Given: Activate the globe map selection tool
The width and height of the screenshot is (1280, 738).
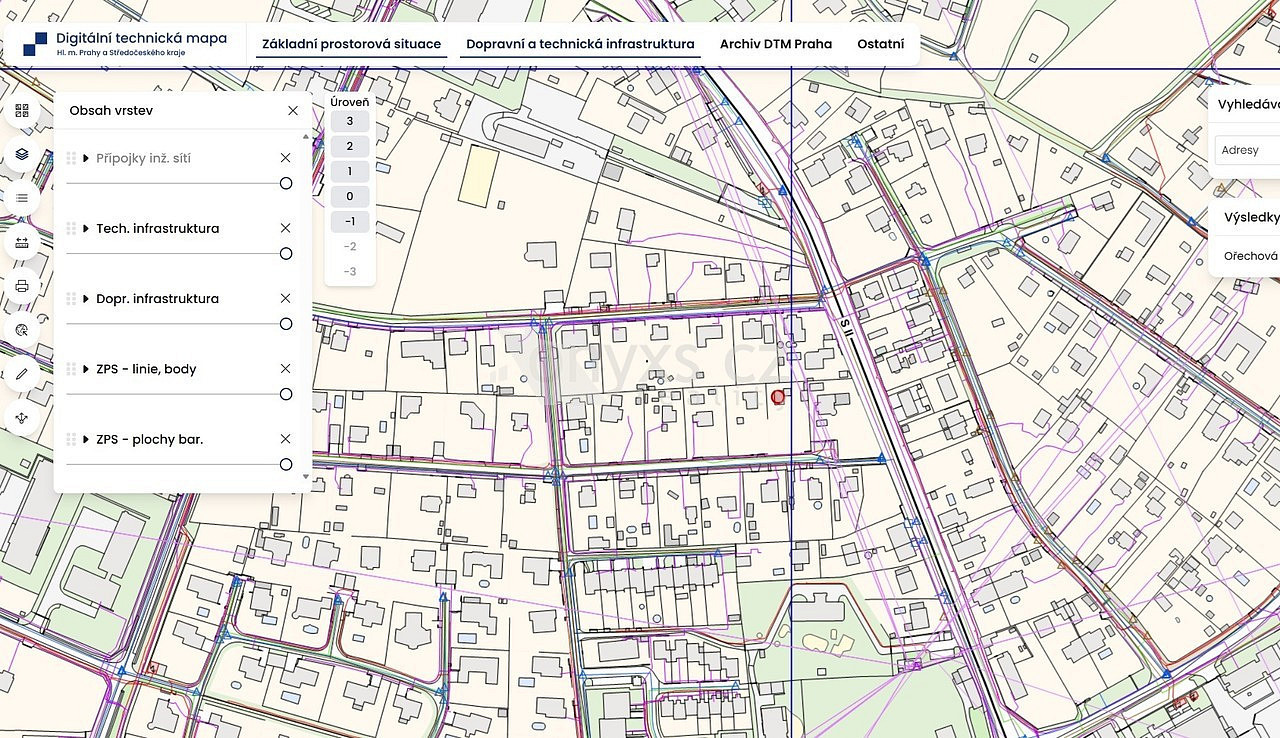Looking at the screenshot, I should click(22, 330).
